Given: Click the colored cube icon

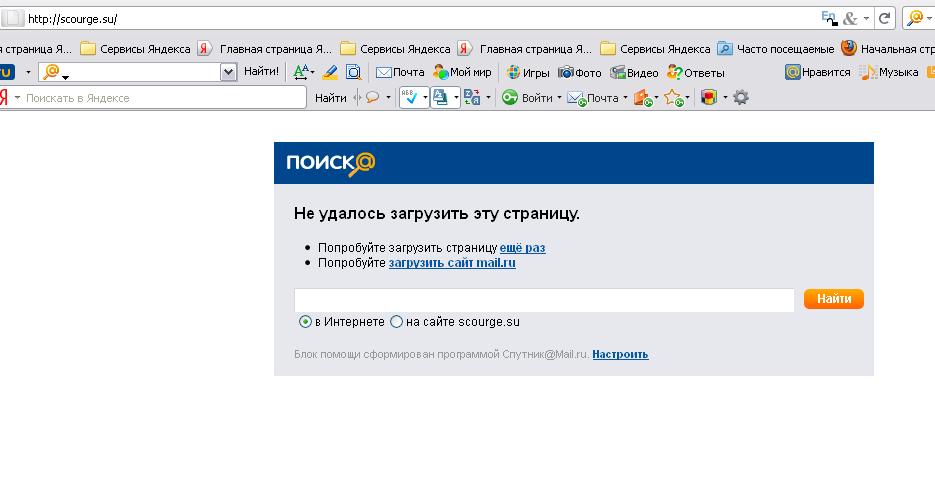Looking at the screenshot, I should coord(709,97).
